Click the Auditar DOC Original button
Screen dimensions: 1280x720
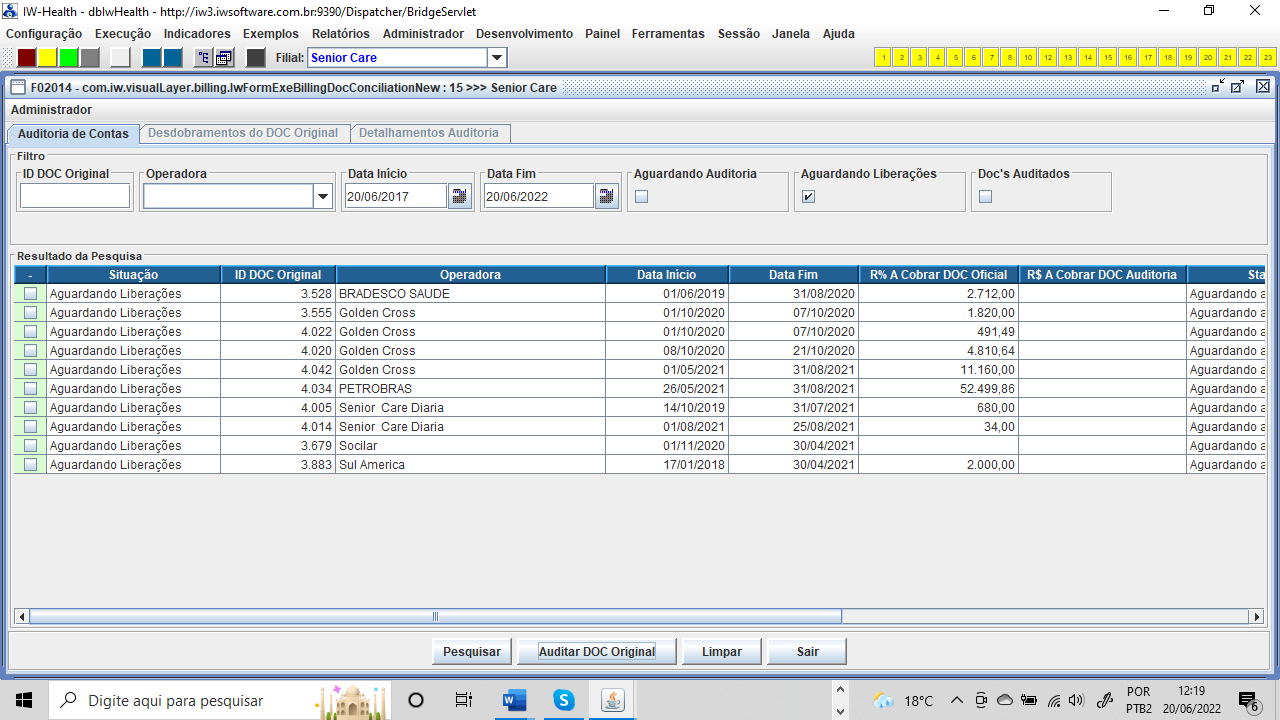597,652
